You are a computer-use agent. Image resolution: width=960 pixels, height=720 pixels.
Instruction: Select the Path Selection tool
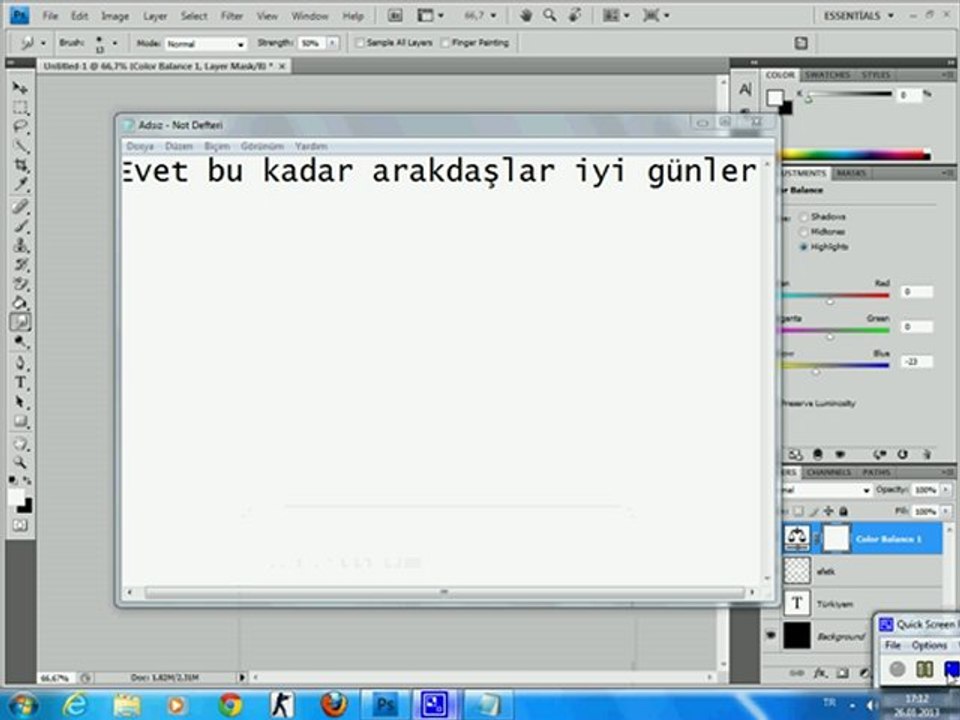click(x=20, y=402)
